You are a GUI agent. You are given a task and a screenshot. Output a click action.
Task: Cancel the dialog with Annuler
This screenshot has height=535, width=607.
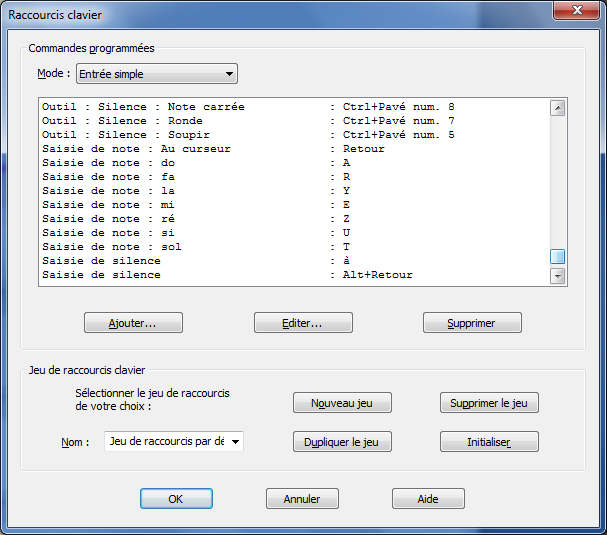click(302, 498)
